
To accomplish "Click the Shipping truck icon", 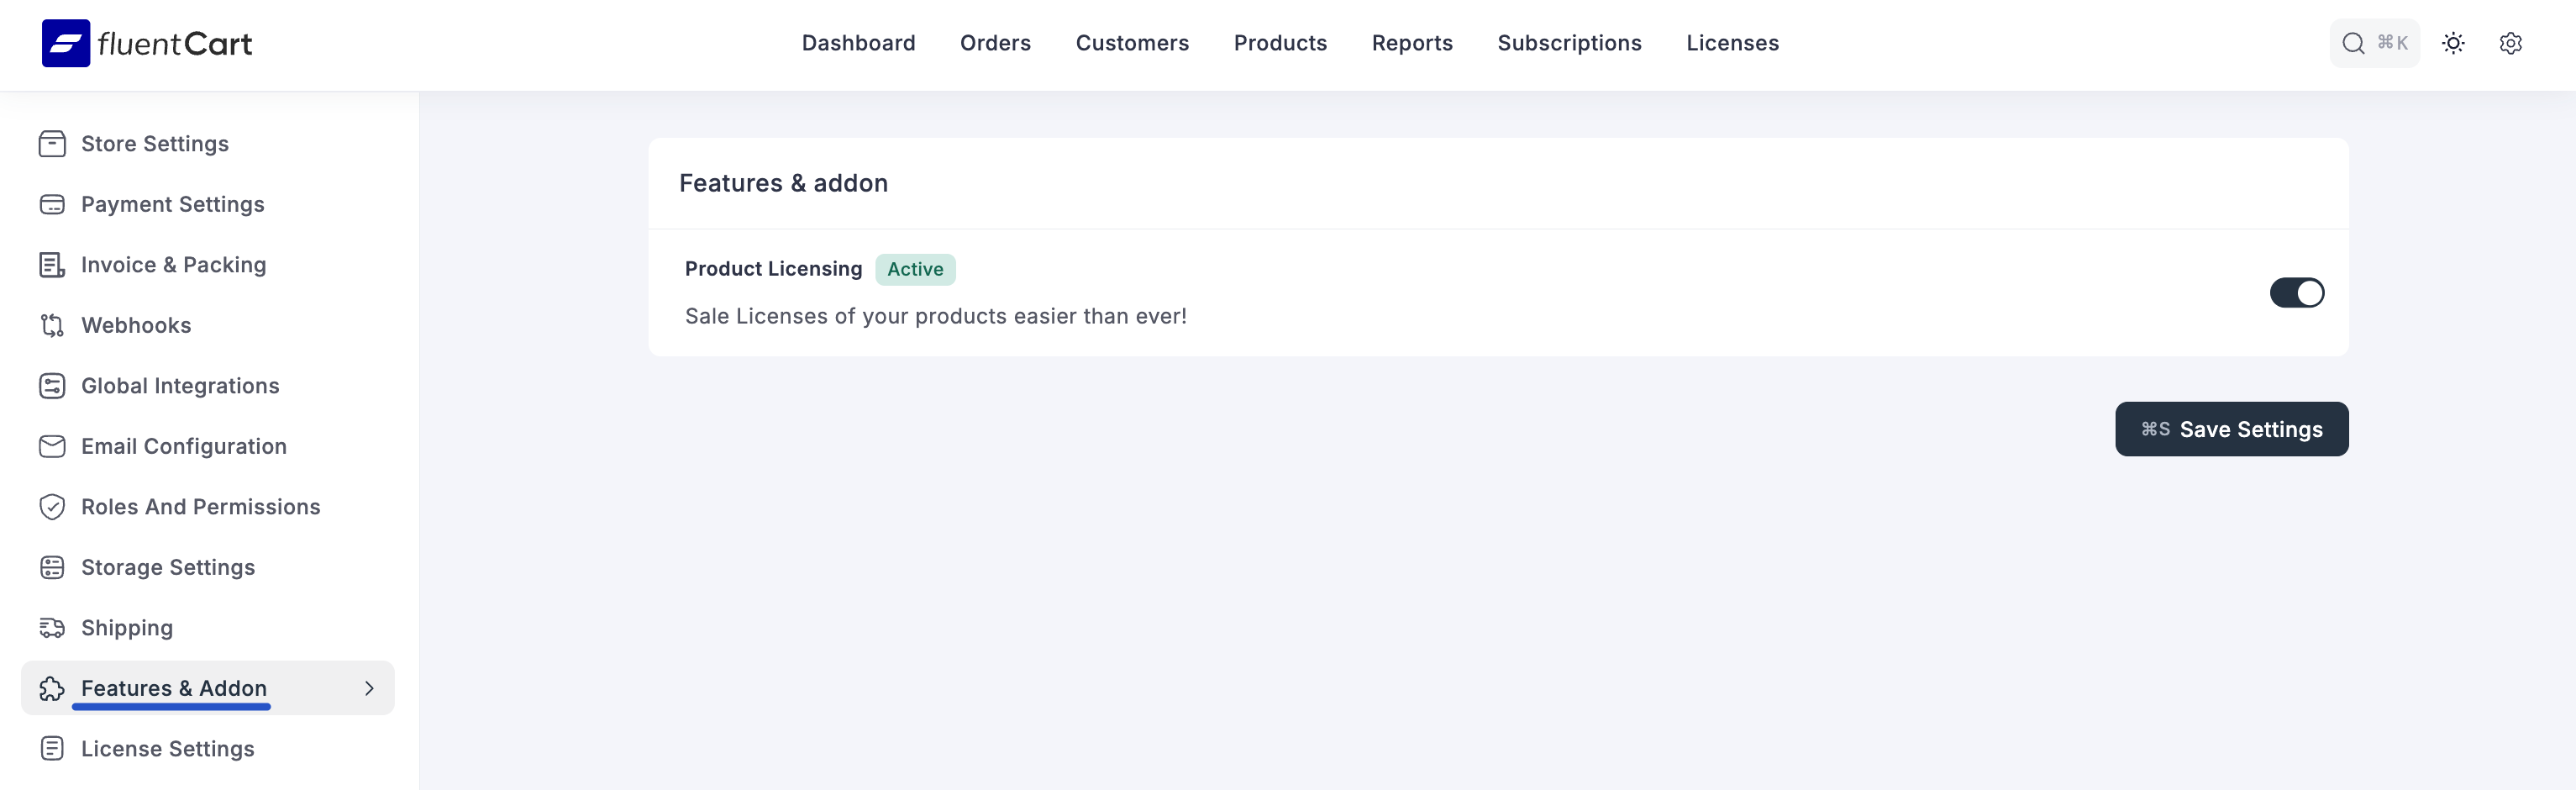I will pyautogui.click(x=52, y=628).
